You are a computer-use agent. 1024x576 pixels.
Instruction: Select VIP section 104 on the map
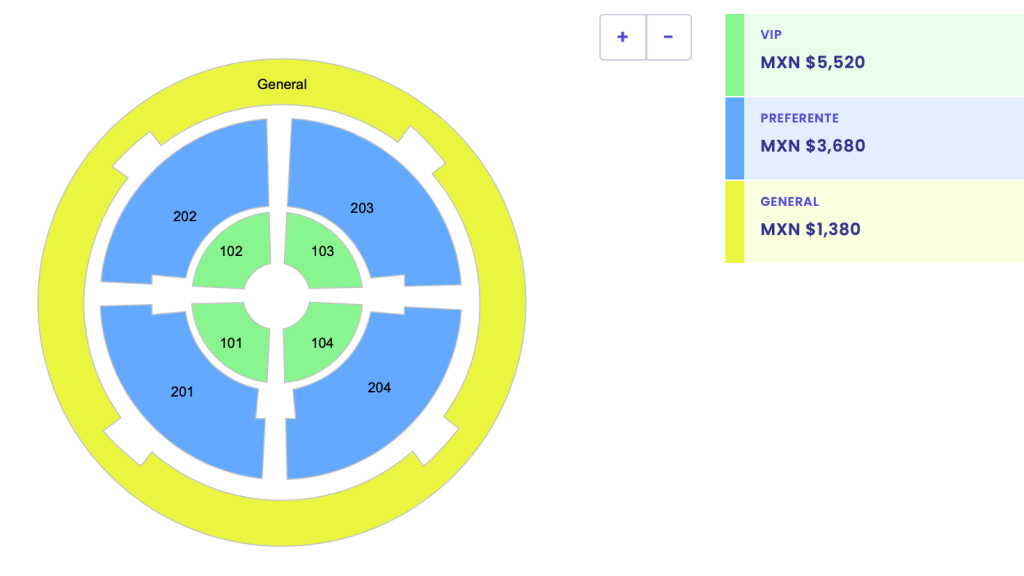point(320,342)
